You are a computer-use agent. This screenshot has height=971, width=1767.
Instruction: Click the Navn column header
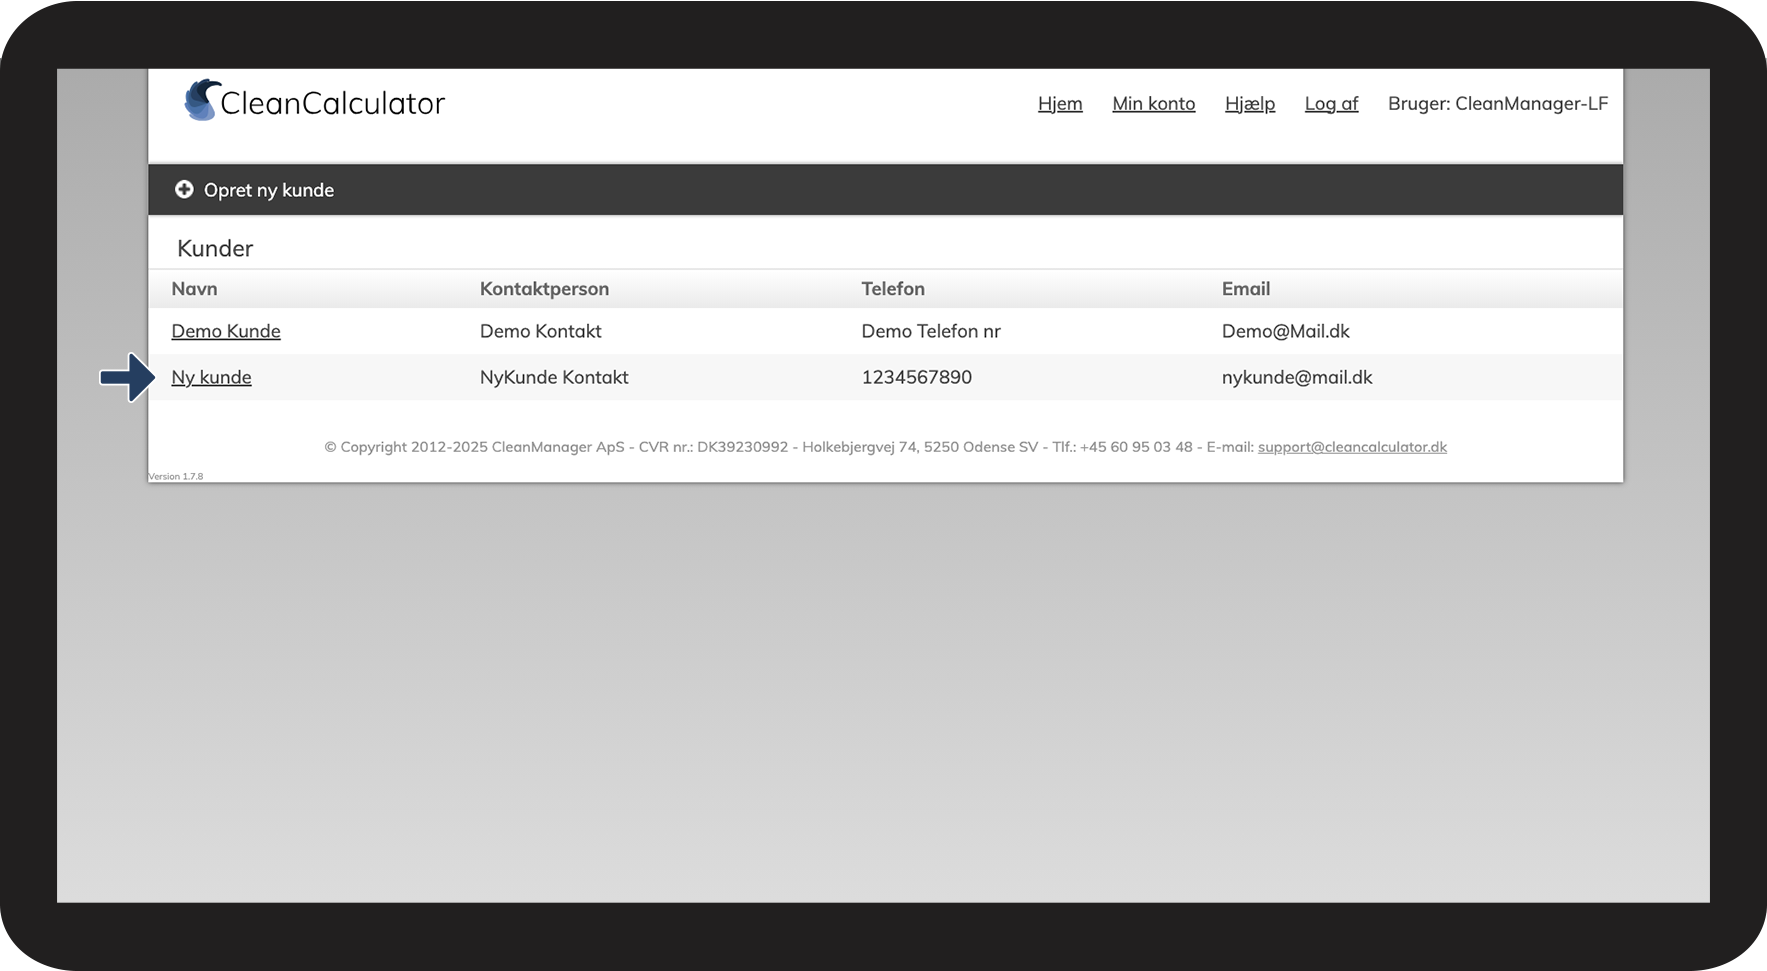194,289
